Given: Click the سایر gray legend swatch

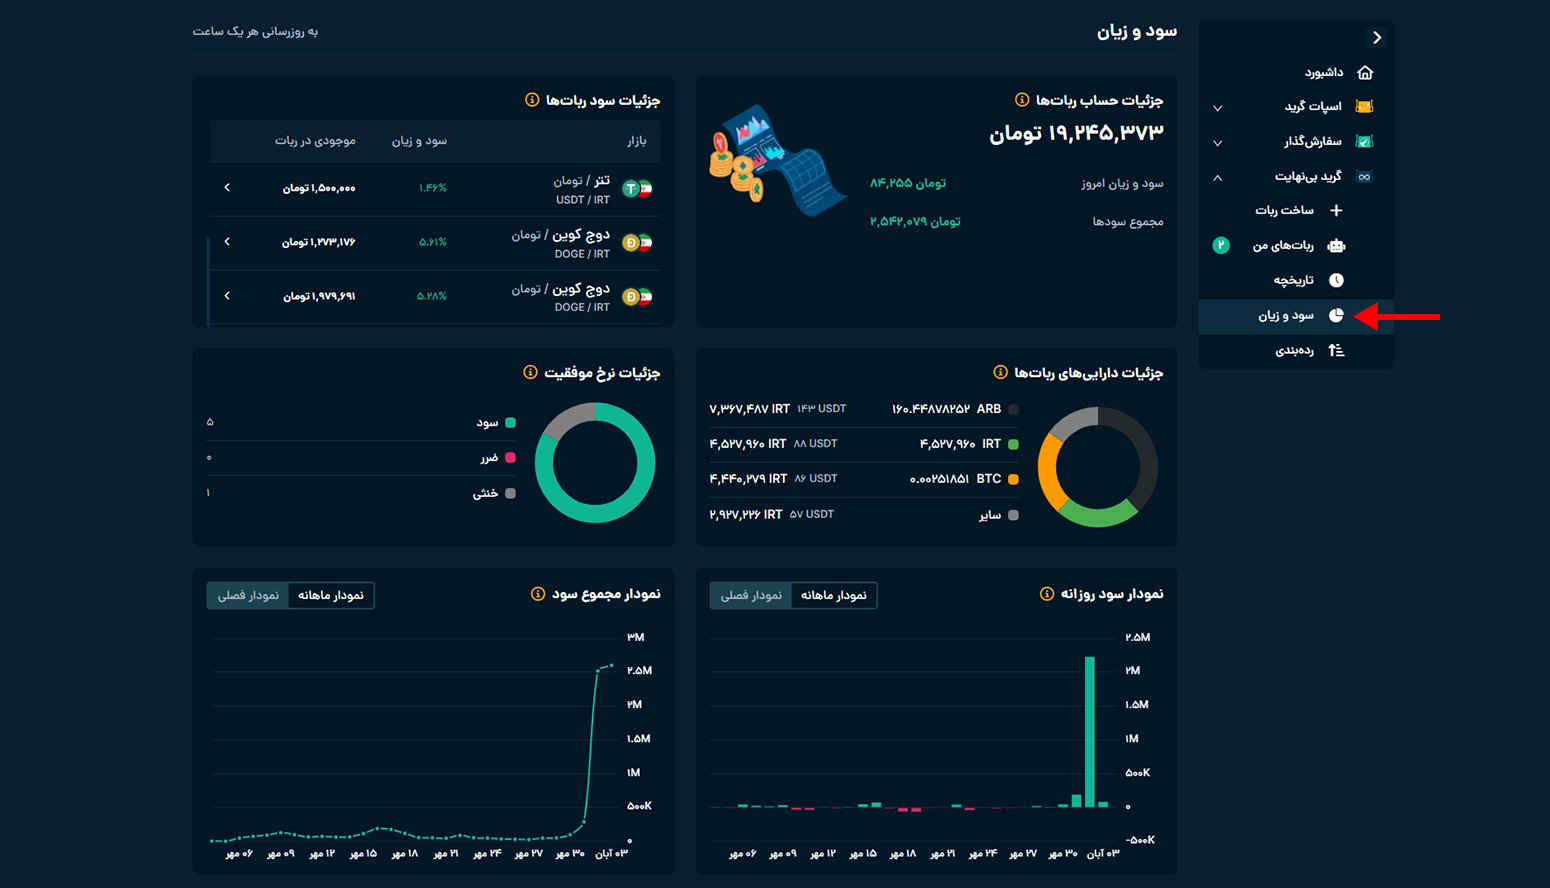Looking at the screenshot, I should 1013,515.
